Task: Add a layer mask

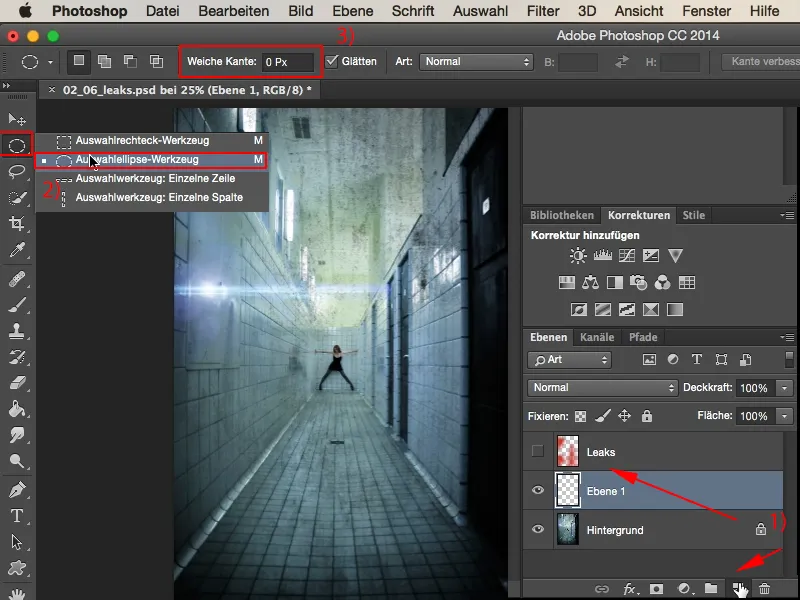Action: pyautogui.click(x=657, y=588)
